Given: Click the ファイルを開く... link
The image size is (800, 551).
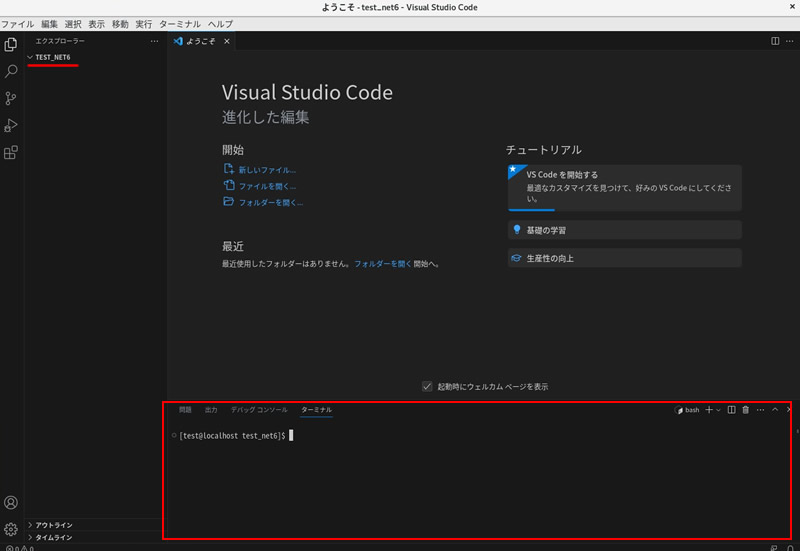Looking at the screenshot, I should (267, 186).
